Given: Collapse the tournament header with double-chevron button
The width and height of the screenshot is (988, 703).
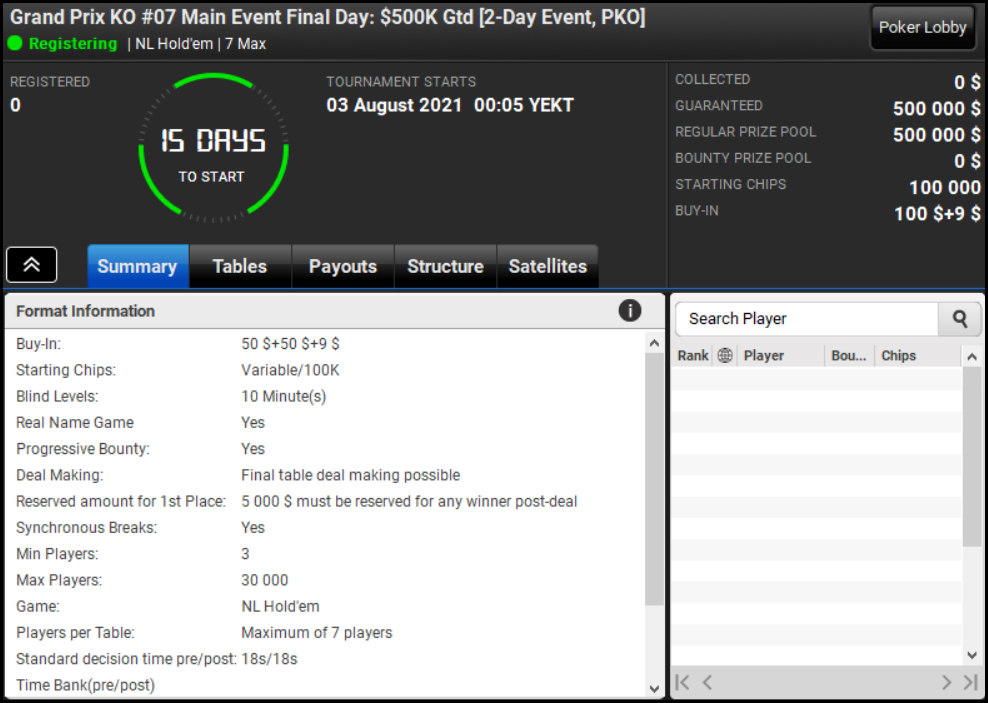Looking at the screenshot, I should [x=32, y=265].
